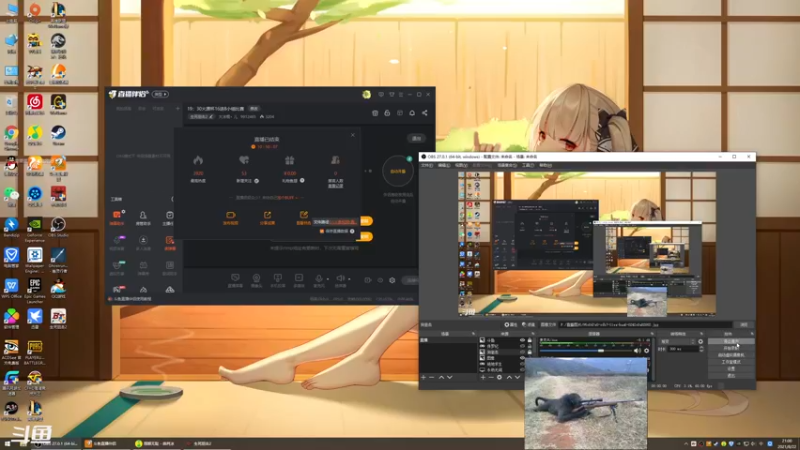Click Filters button in OBS source toolbar
The image size is (800, 450).
pyautogui.click(x=529, y=324)
